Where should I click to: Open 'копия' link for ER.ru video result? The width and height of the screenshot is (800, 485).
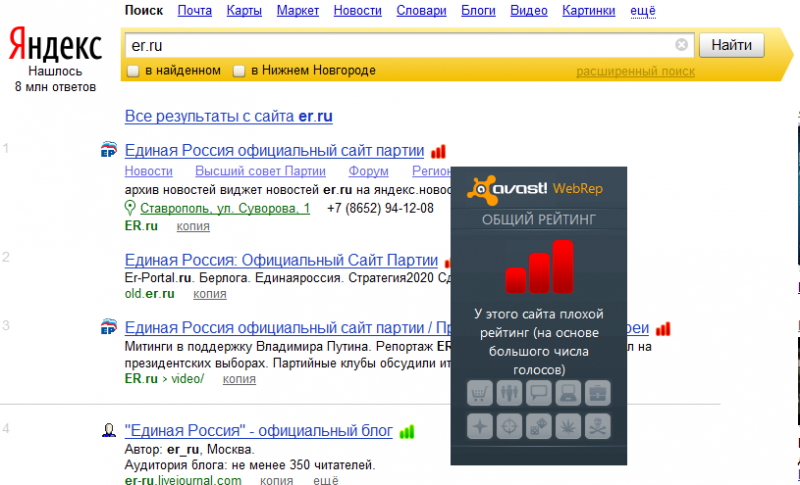click(x=239, y=379)
